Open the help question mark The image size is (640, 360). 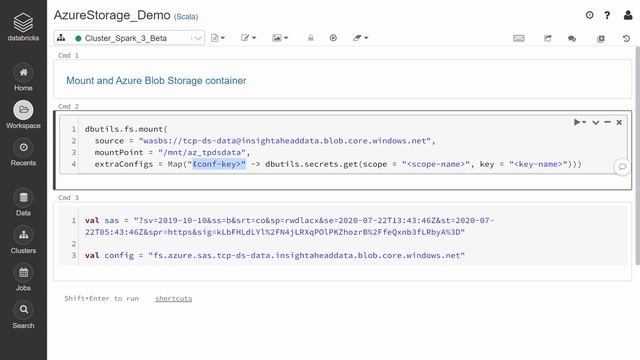607,16
